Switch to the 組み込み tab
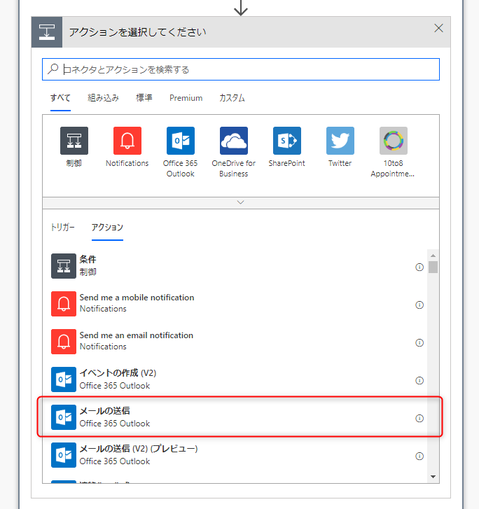This screenshot has height=509, width=479. point(103,98)
